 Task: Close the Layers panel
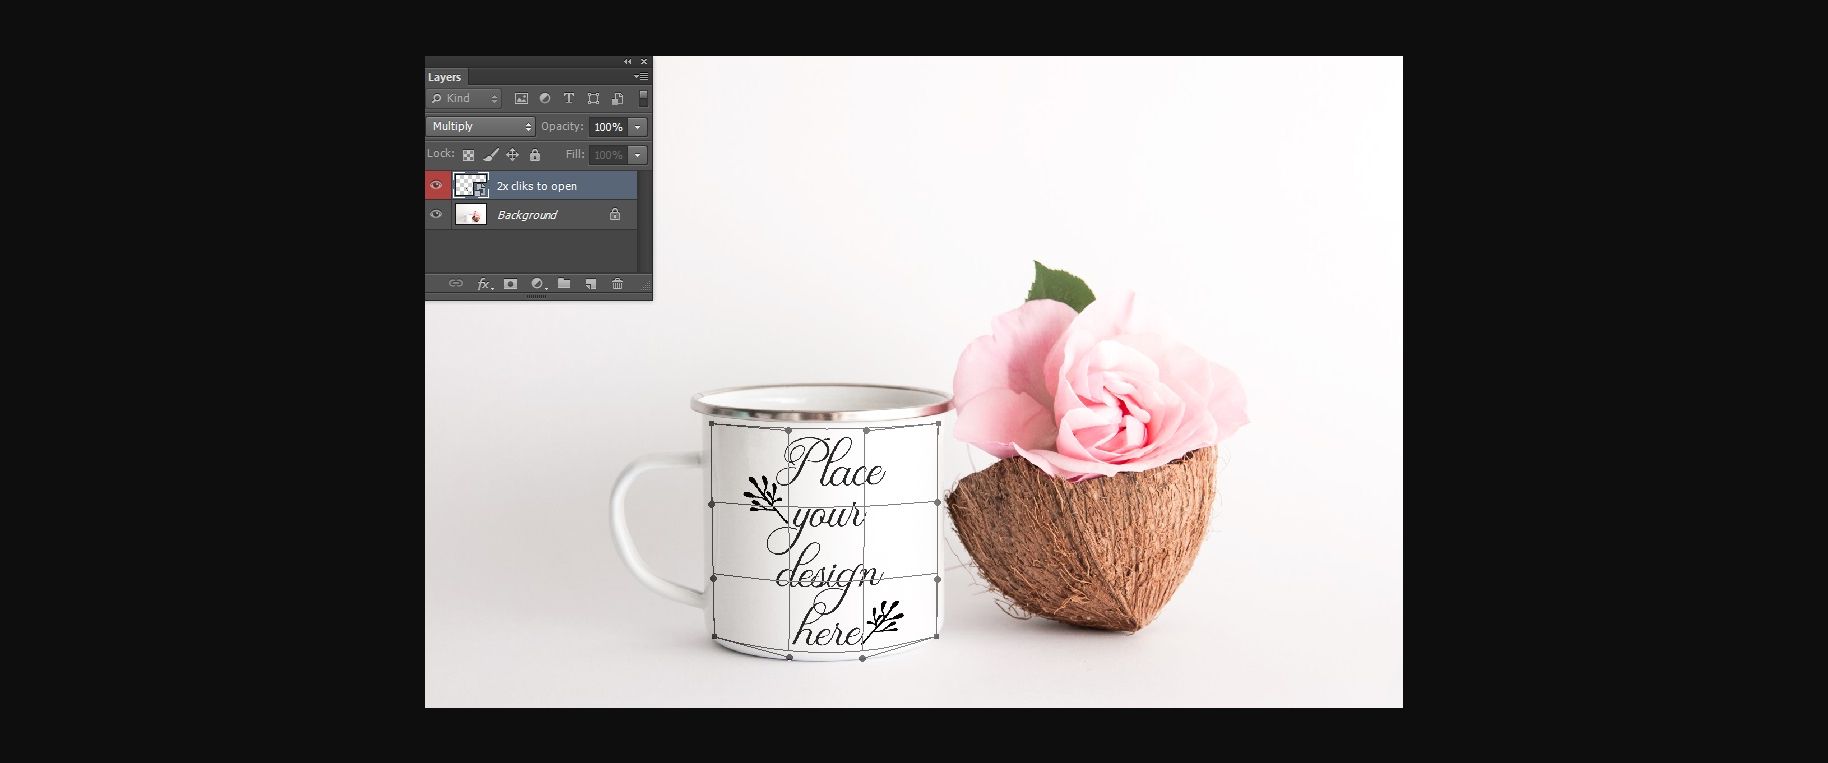(644, 62)
